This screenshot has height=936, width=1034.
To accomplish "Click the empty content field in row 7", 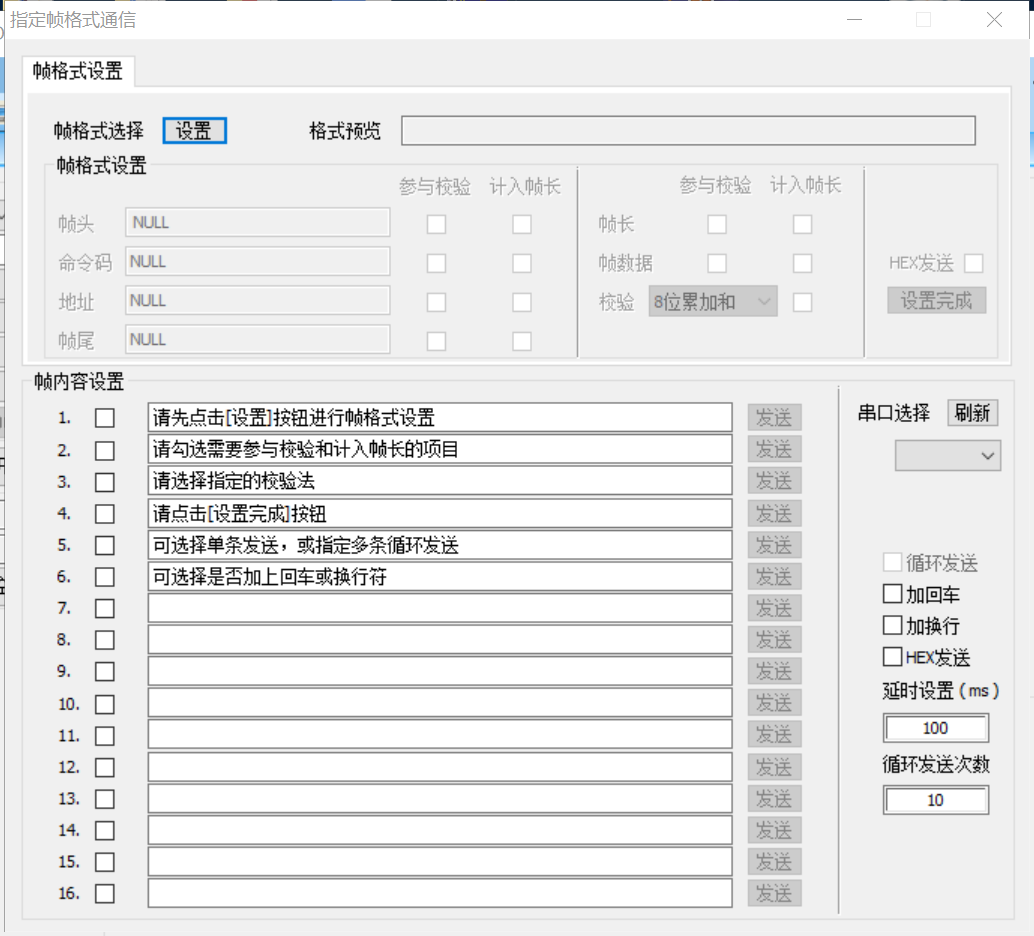I will tap(440, 608).
